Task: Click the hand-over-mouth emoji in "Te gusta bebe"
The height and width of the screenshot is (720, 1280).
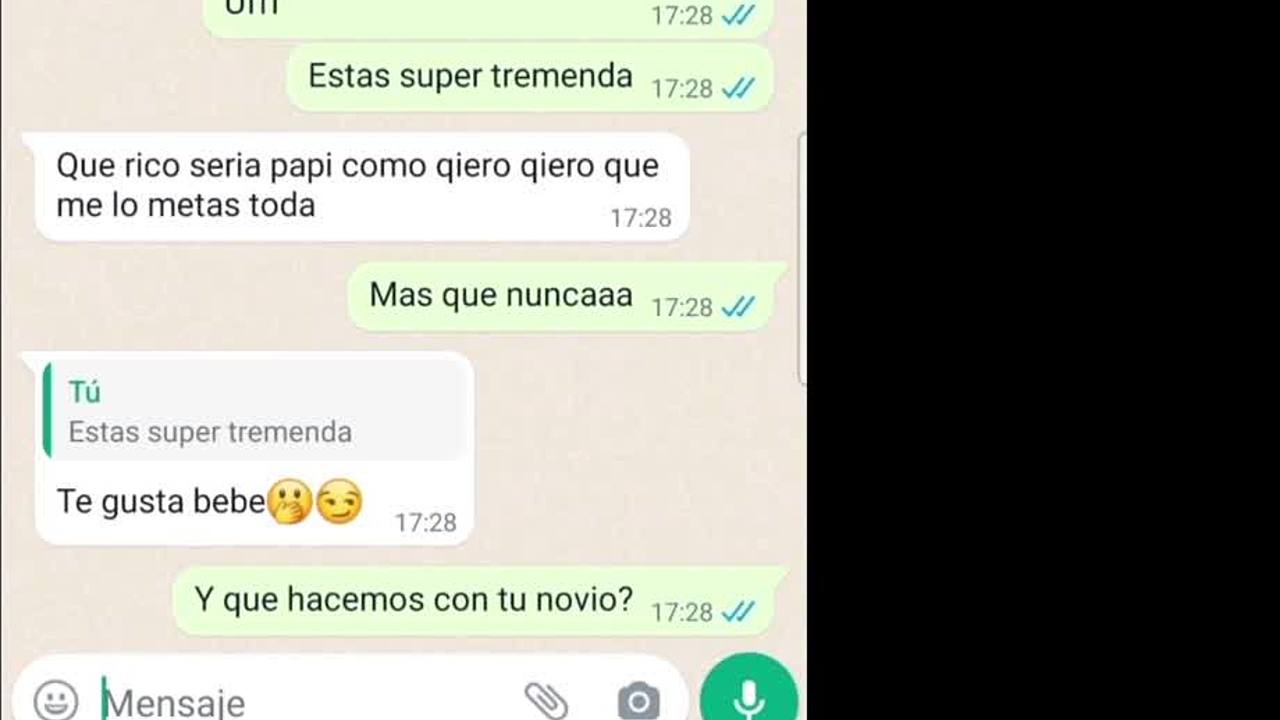Action: 290,503
